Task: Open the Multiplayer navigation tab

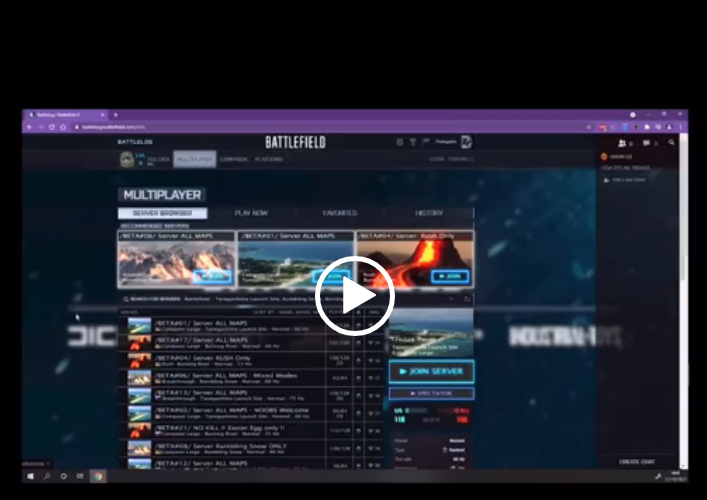Action: tap(194, 159)
